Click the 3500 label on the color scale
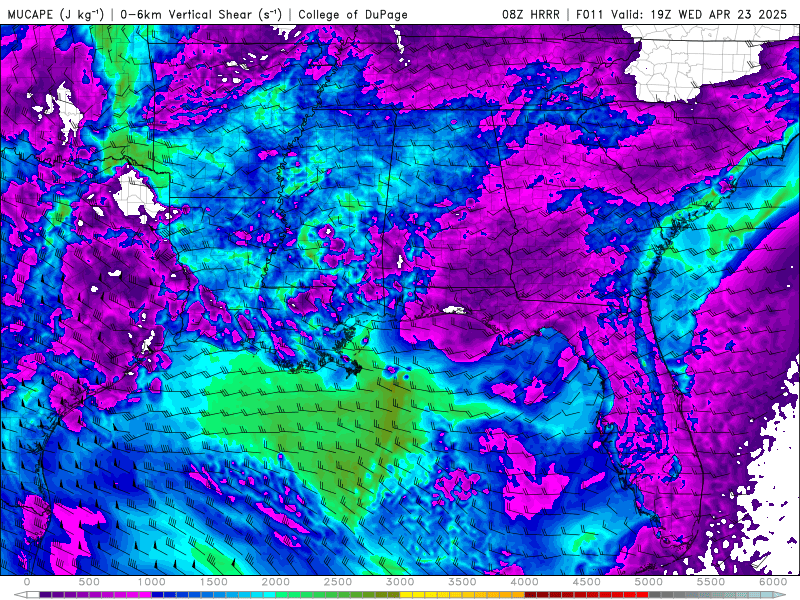The image size is (800, 600). 462,582
